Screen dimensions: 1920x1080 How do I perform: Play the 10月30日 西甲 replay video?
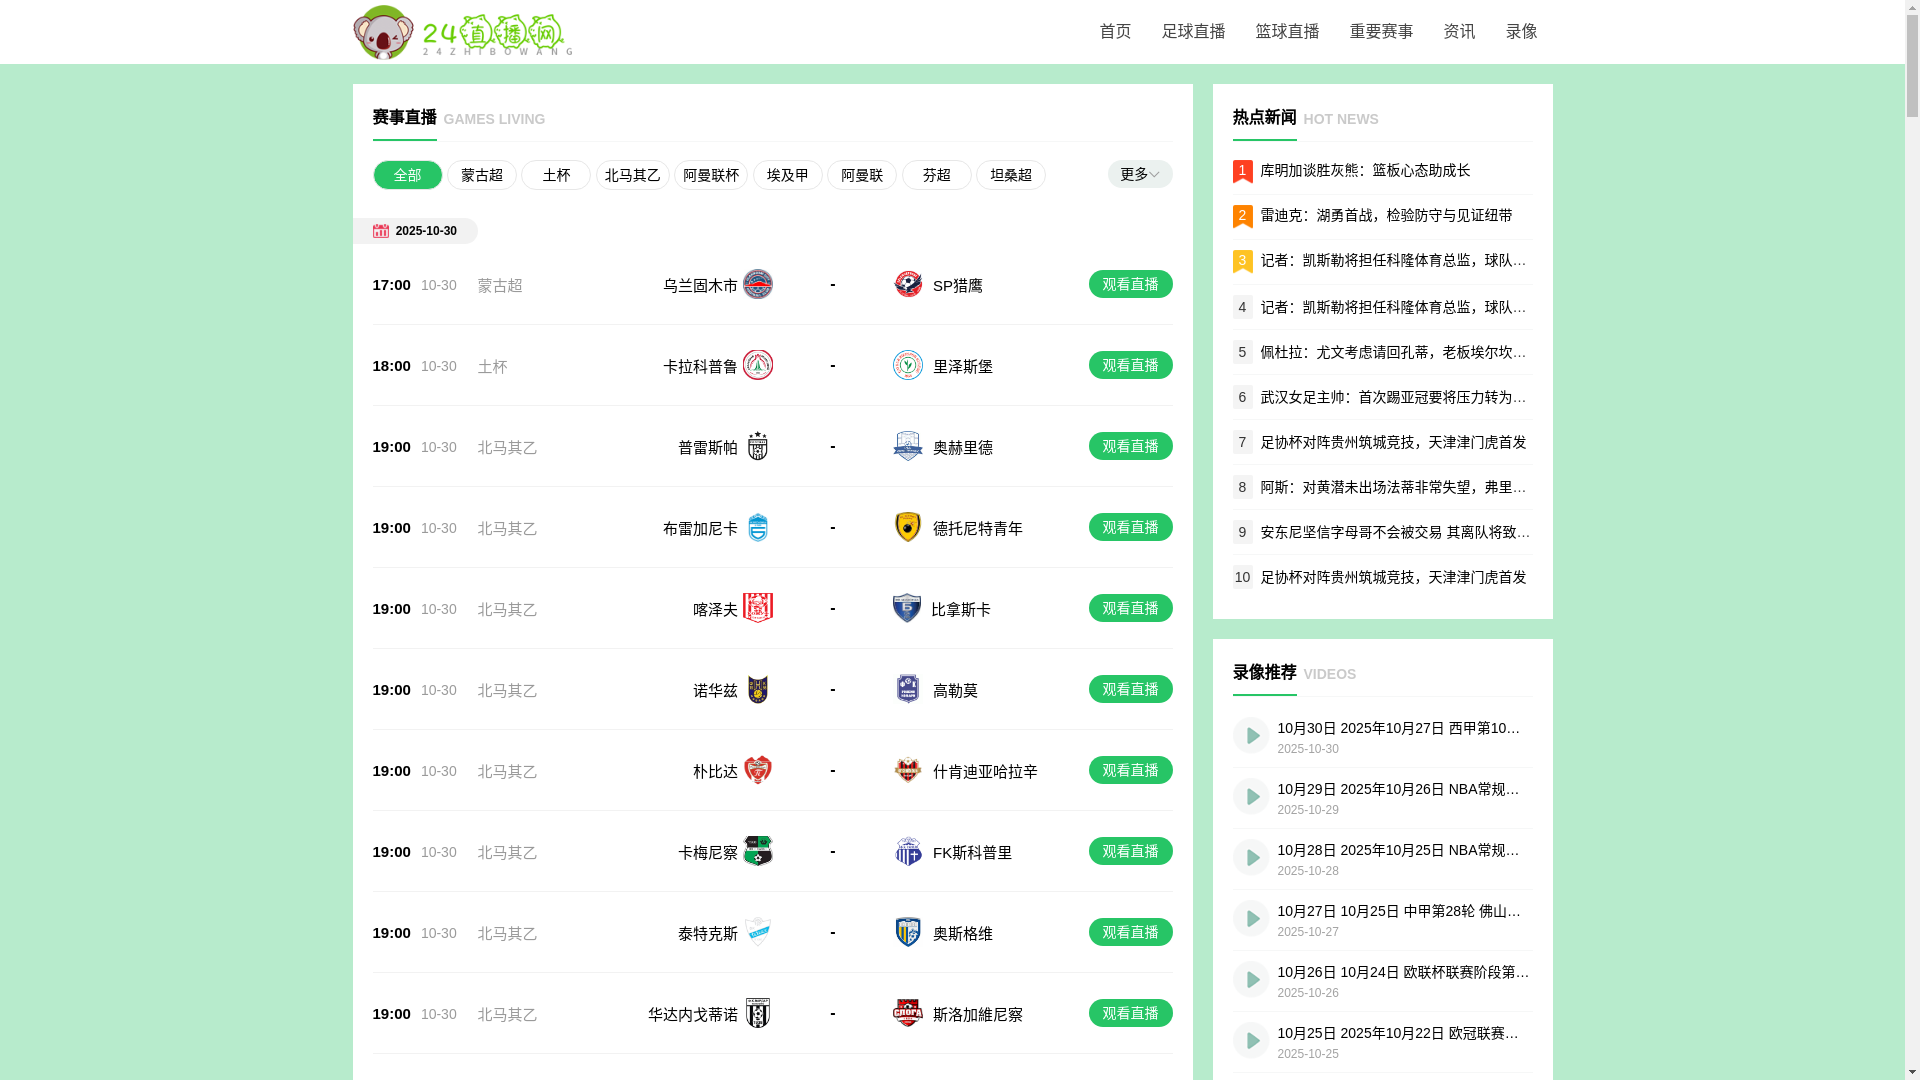1251,736
